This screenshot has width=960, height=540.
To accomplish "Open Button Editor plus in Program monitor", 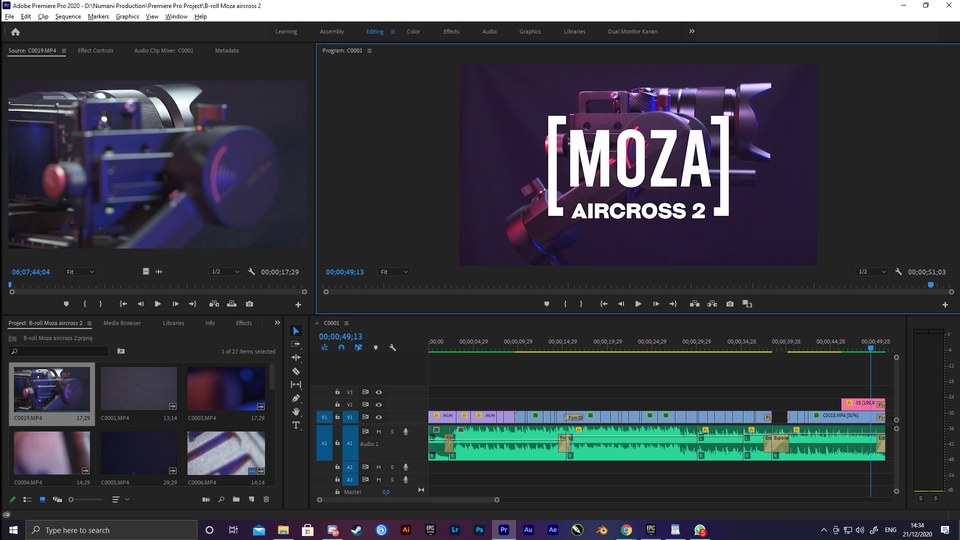I will click(945, 304).
